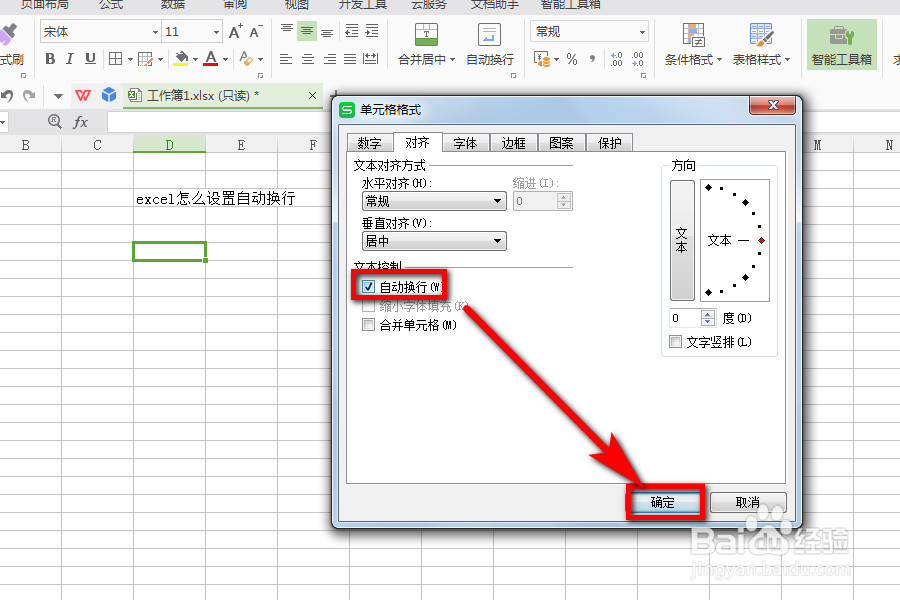Image resolution: width=900 pixels, height=600 pixels.
Task: Click the increase font size icon
Action: (x=235, y=32)
